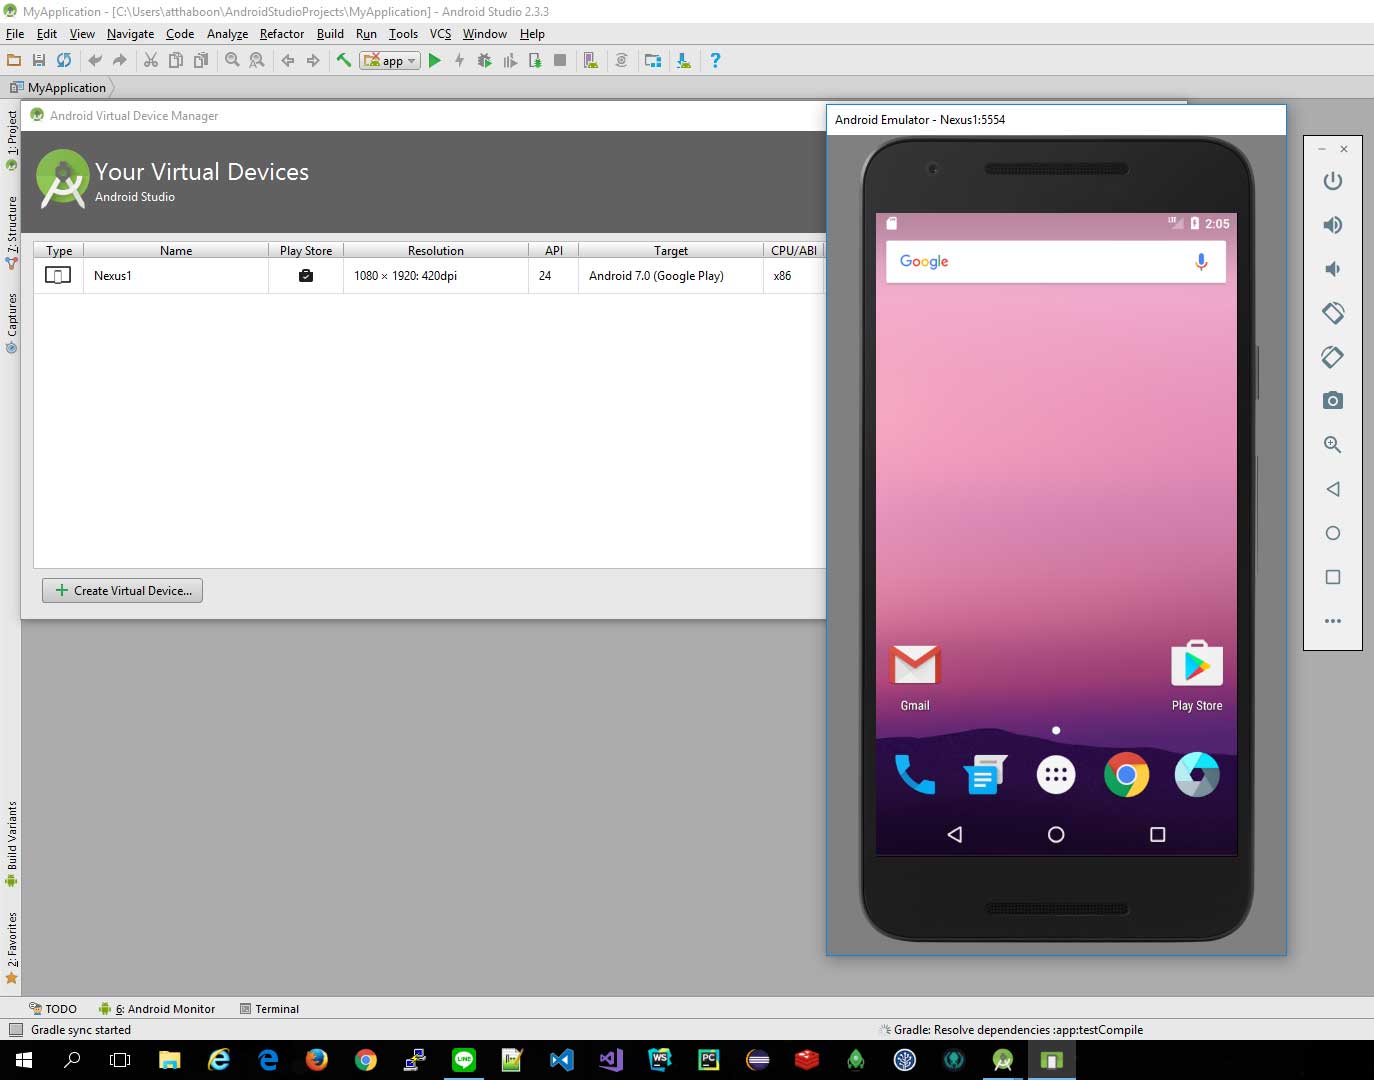Click the Help question mark icon
The image size is (1374, 1080).
715,60
